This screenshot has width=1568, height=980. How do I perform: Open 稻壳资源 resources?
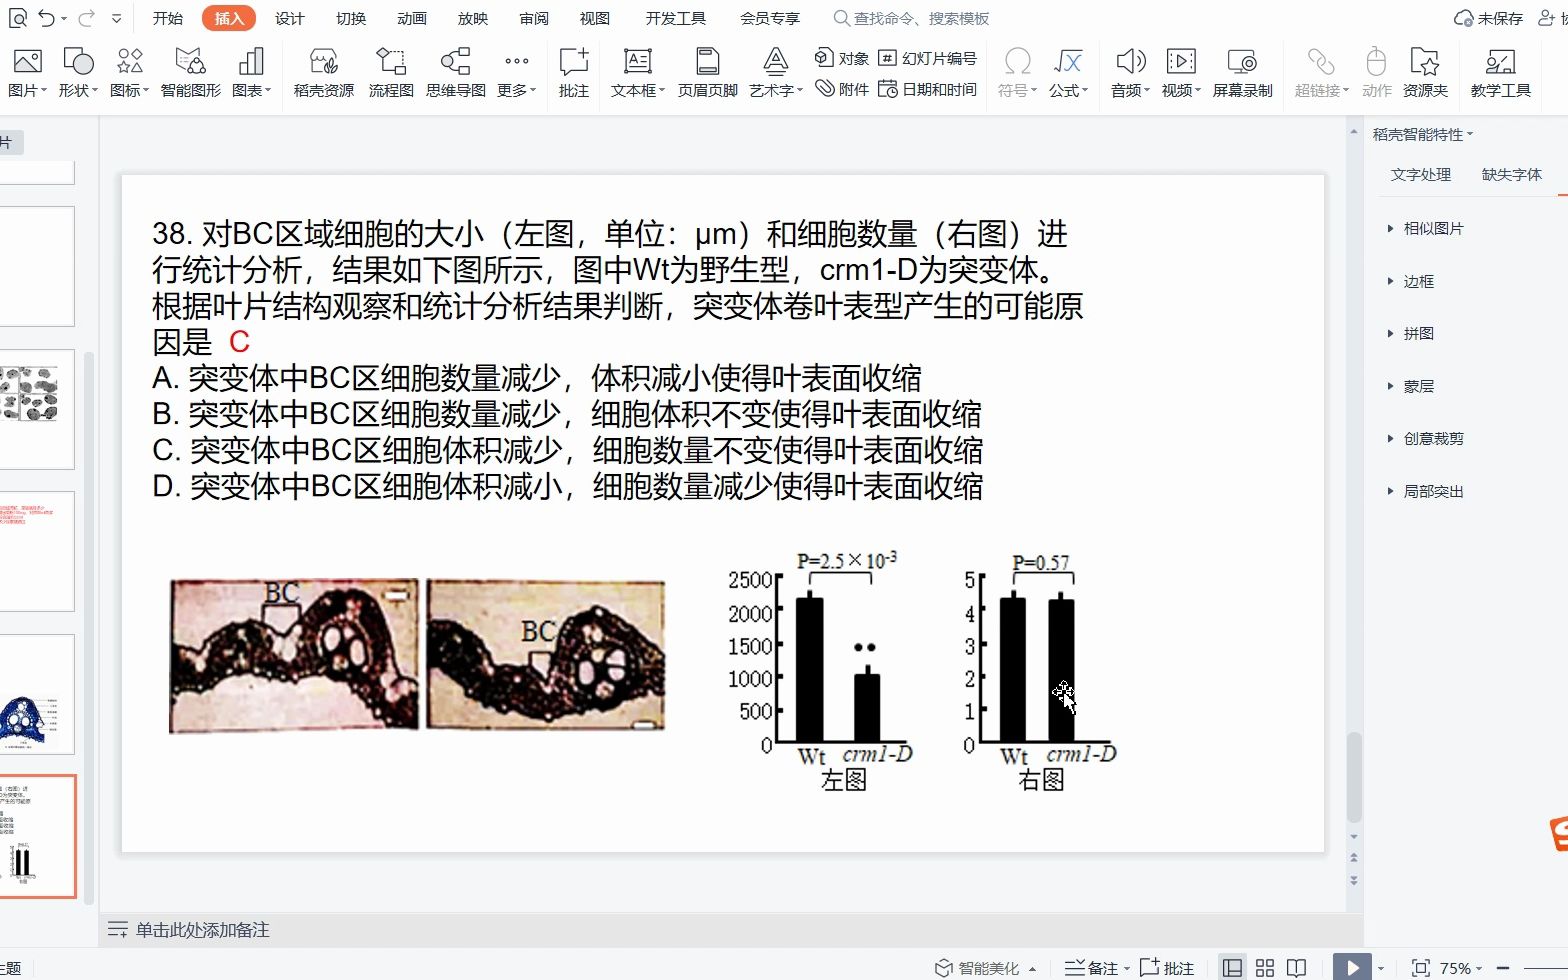[323, 73]
